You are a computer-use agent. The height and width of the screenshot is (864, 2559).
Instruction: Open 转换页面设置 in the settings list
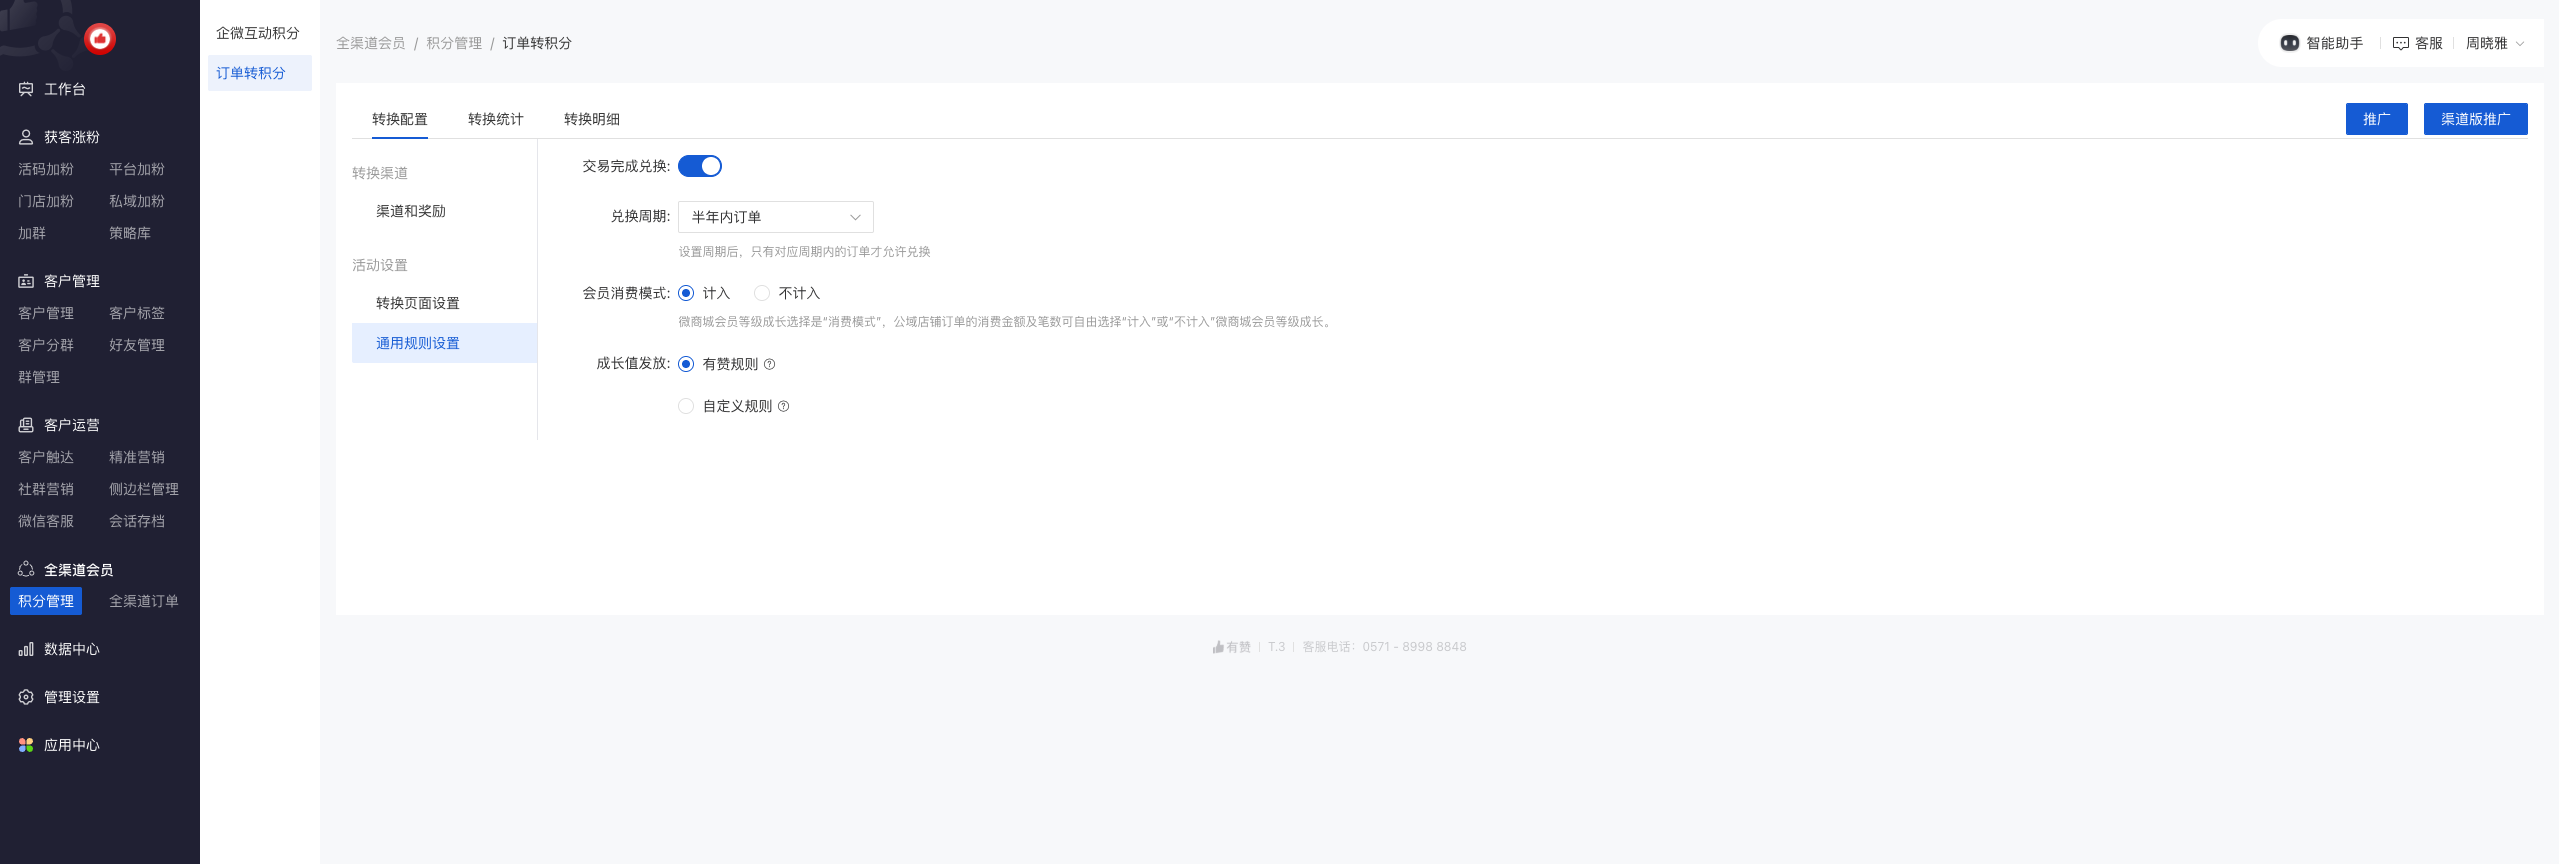[x=417, y=303]
